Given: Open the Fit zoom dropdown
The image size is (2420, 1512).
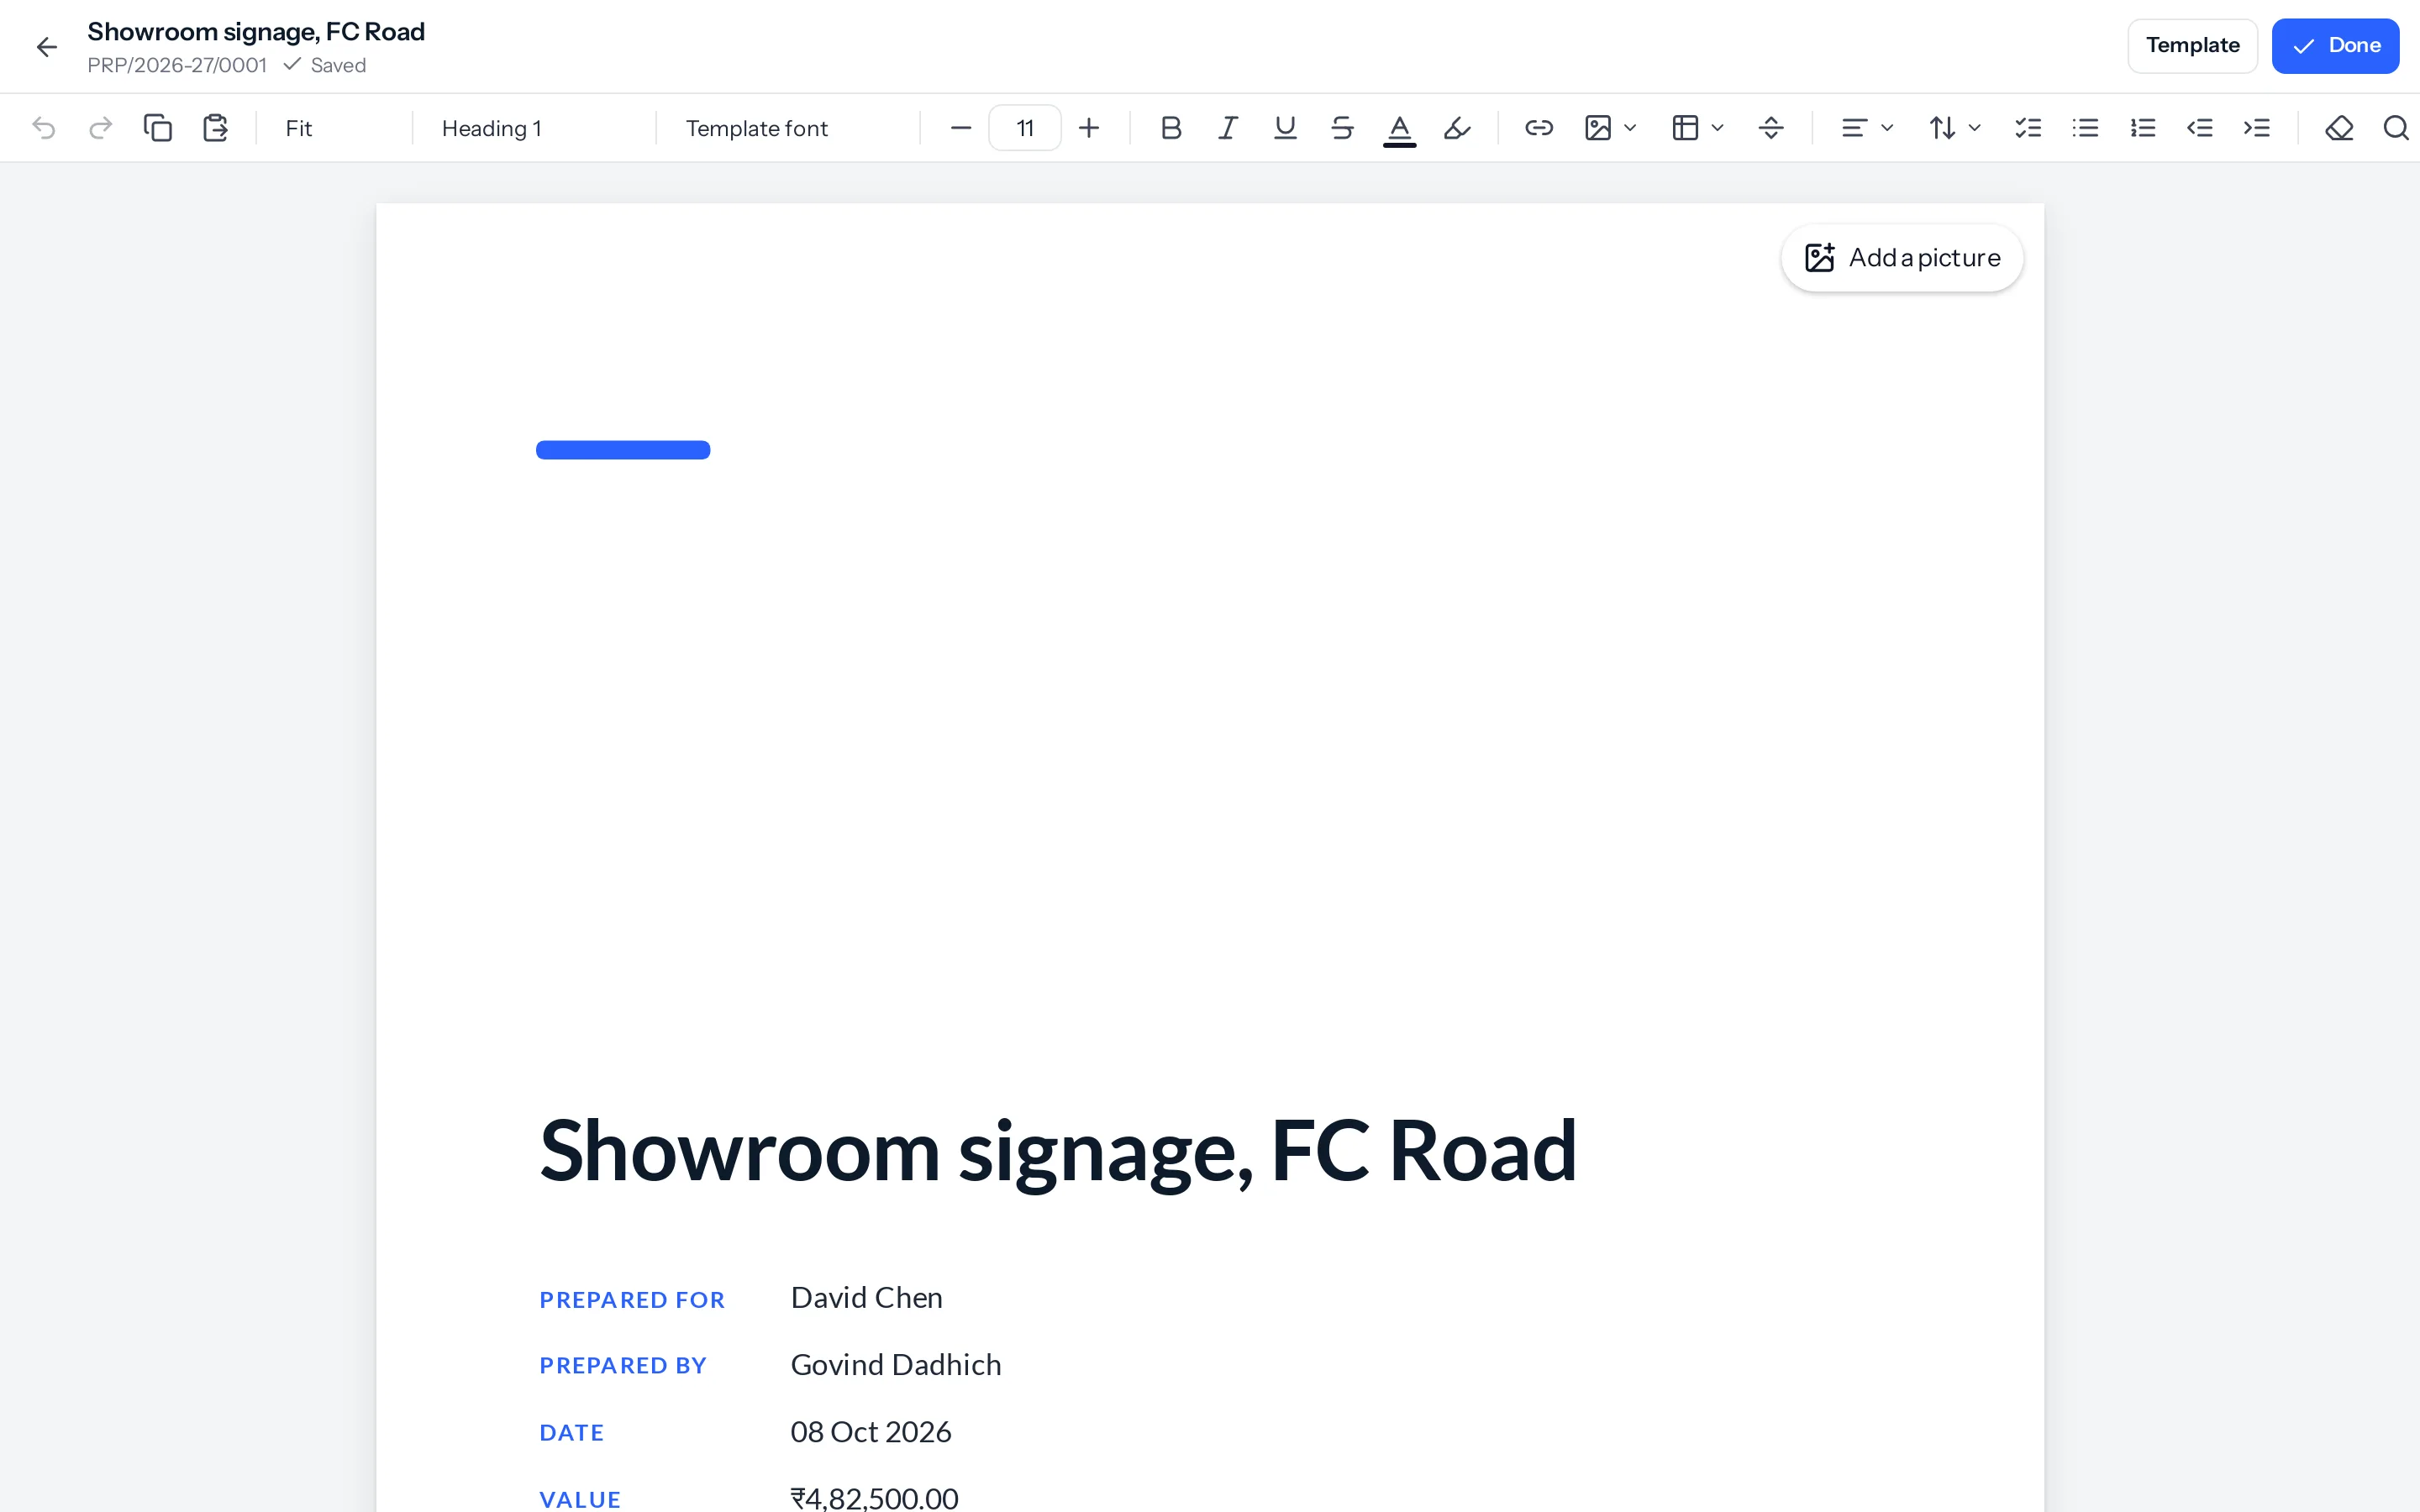Looking at the screenshot, I should [x=334, y=128].
